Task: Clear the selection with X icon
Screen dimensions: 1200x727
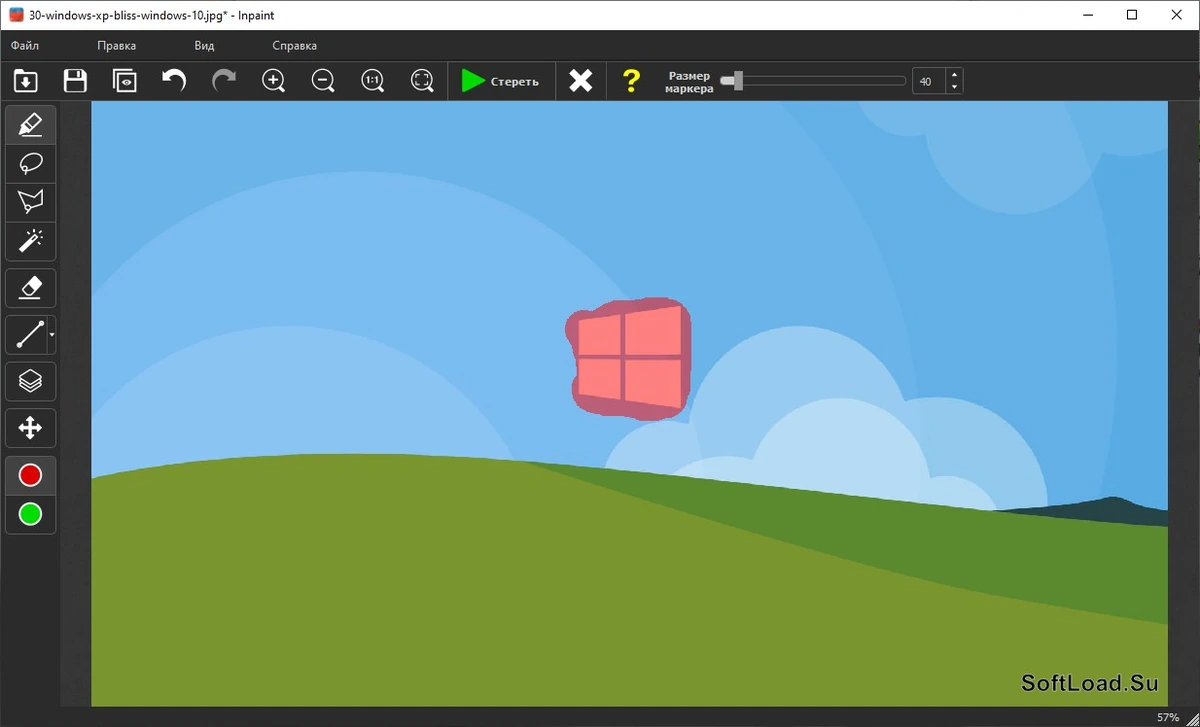Action: [x=581, y=81]
